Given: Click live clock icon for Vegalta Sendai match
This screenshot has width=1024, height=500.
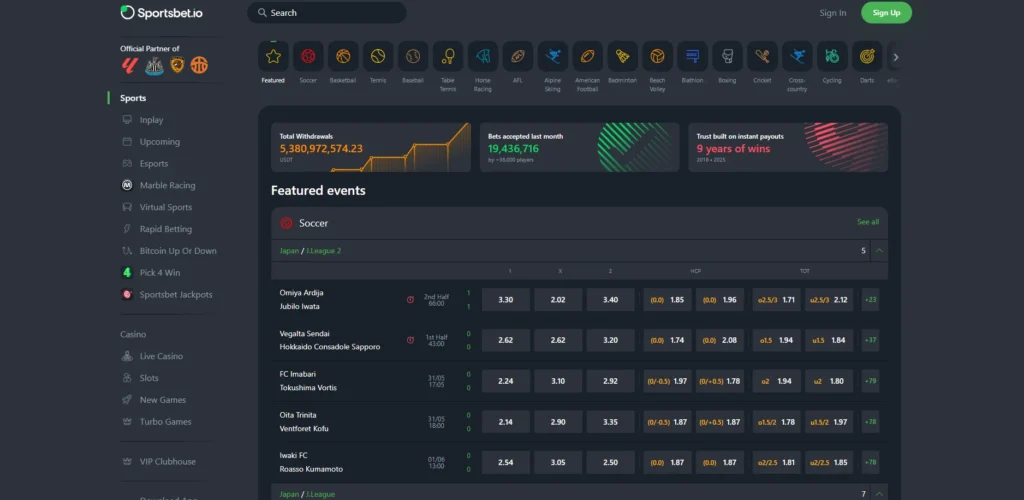Looking at the screenshot, I should [410, 340].
